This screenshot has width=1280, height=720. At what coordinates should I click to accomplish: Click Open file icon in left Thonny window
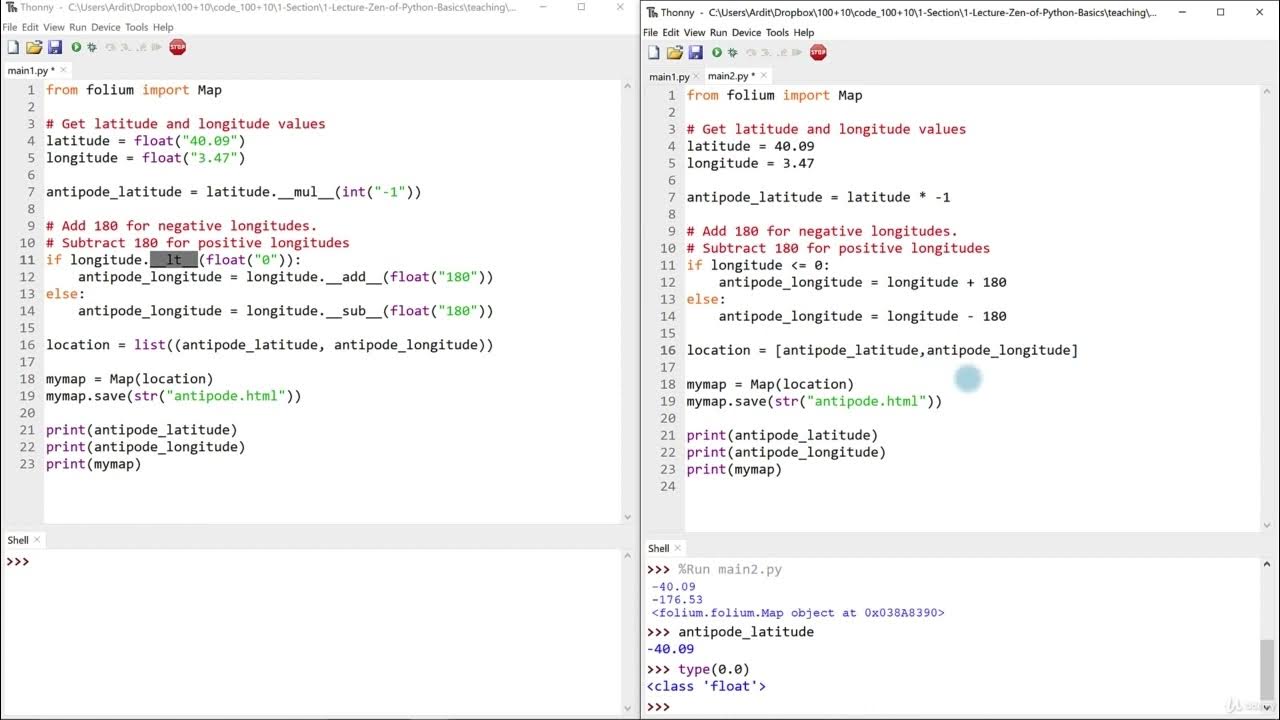[x=34, y=47]
